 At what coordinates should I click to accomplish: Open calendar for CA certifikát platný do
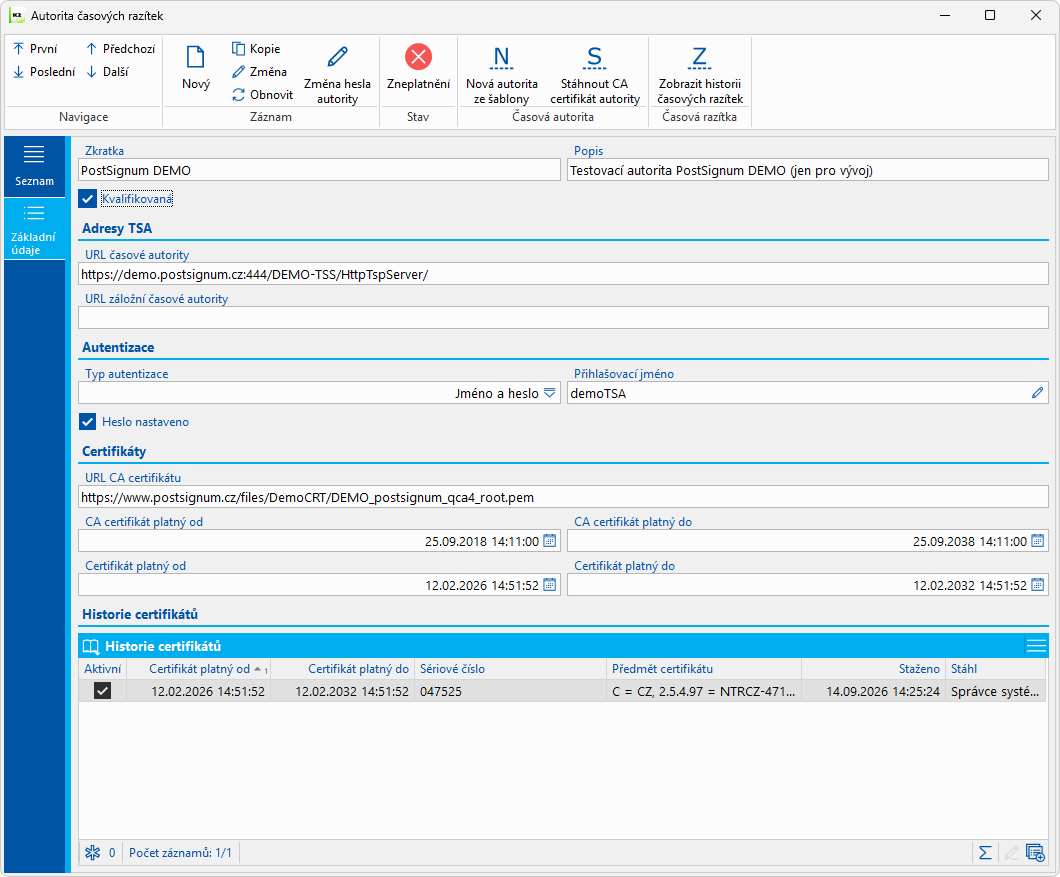[1038, 541]
